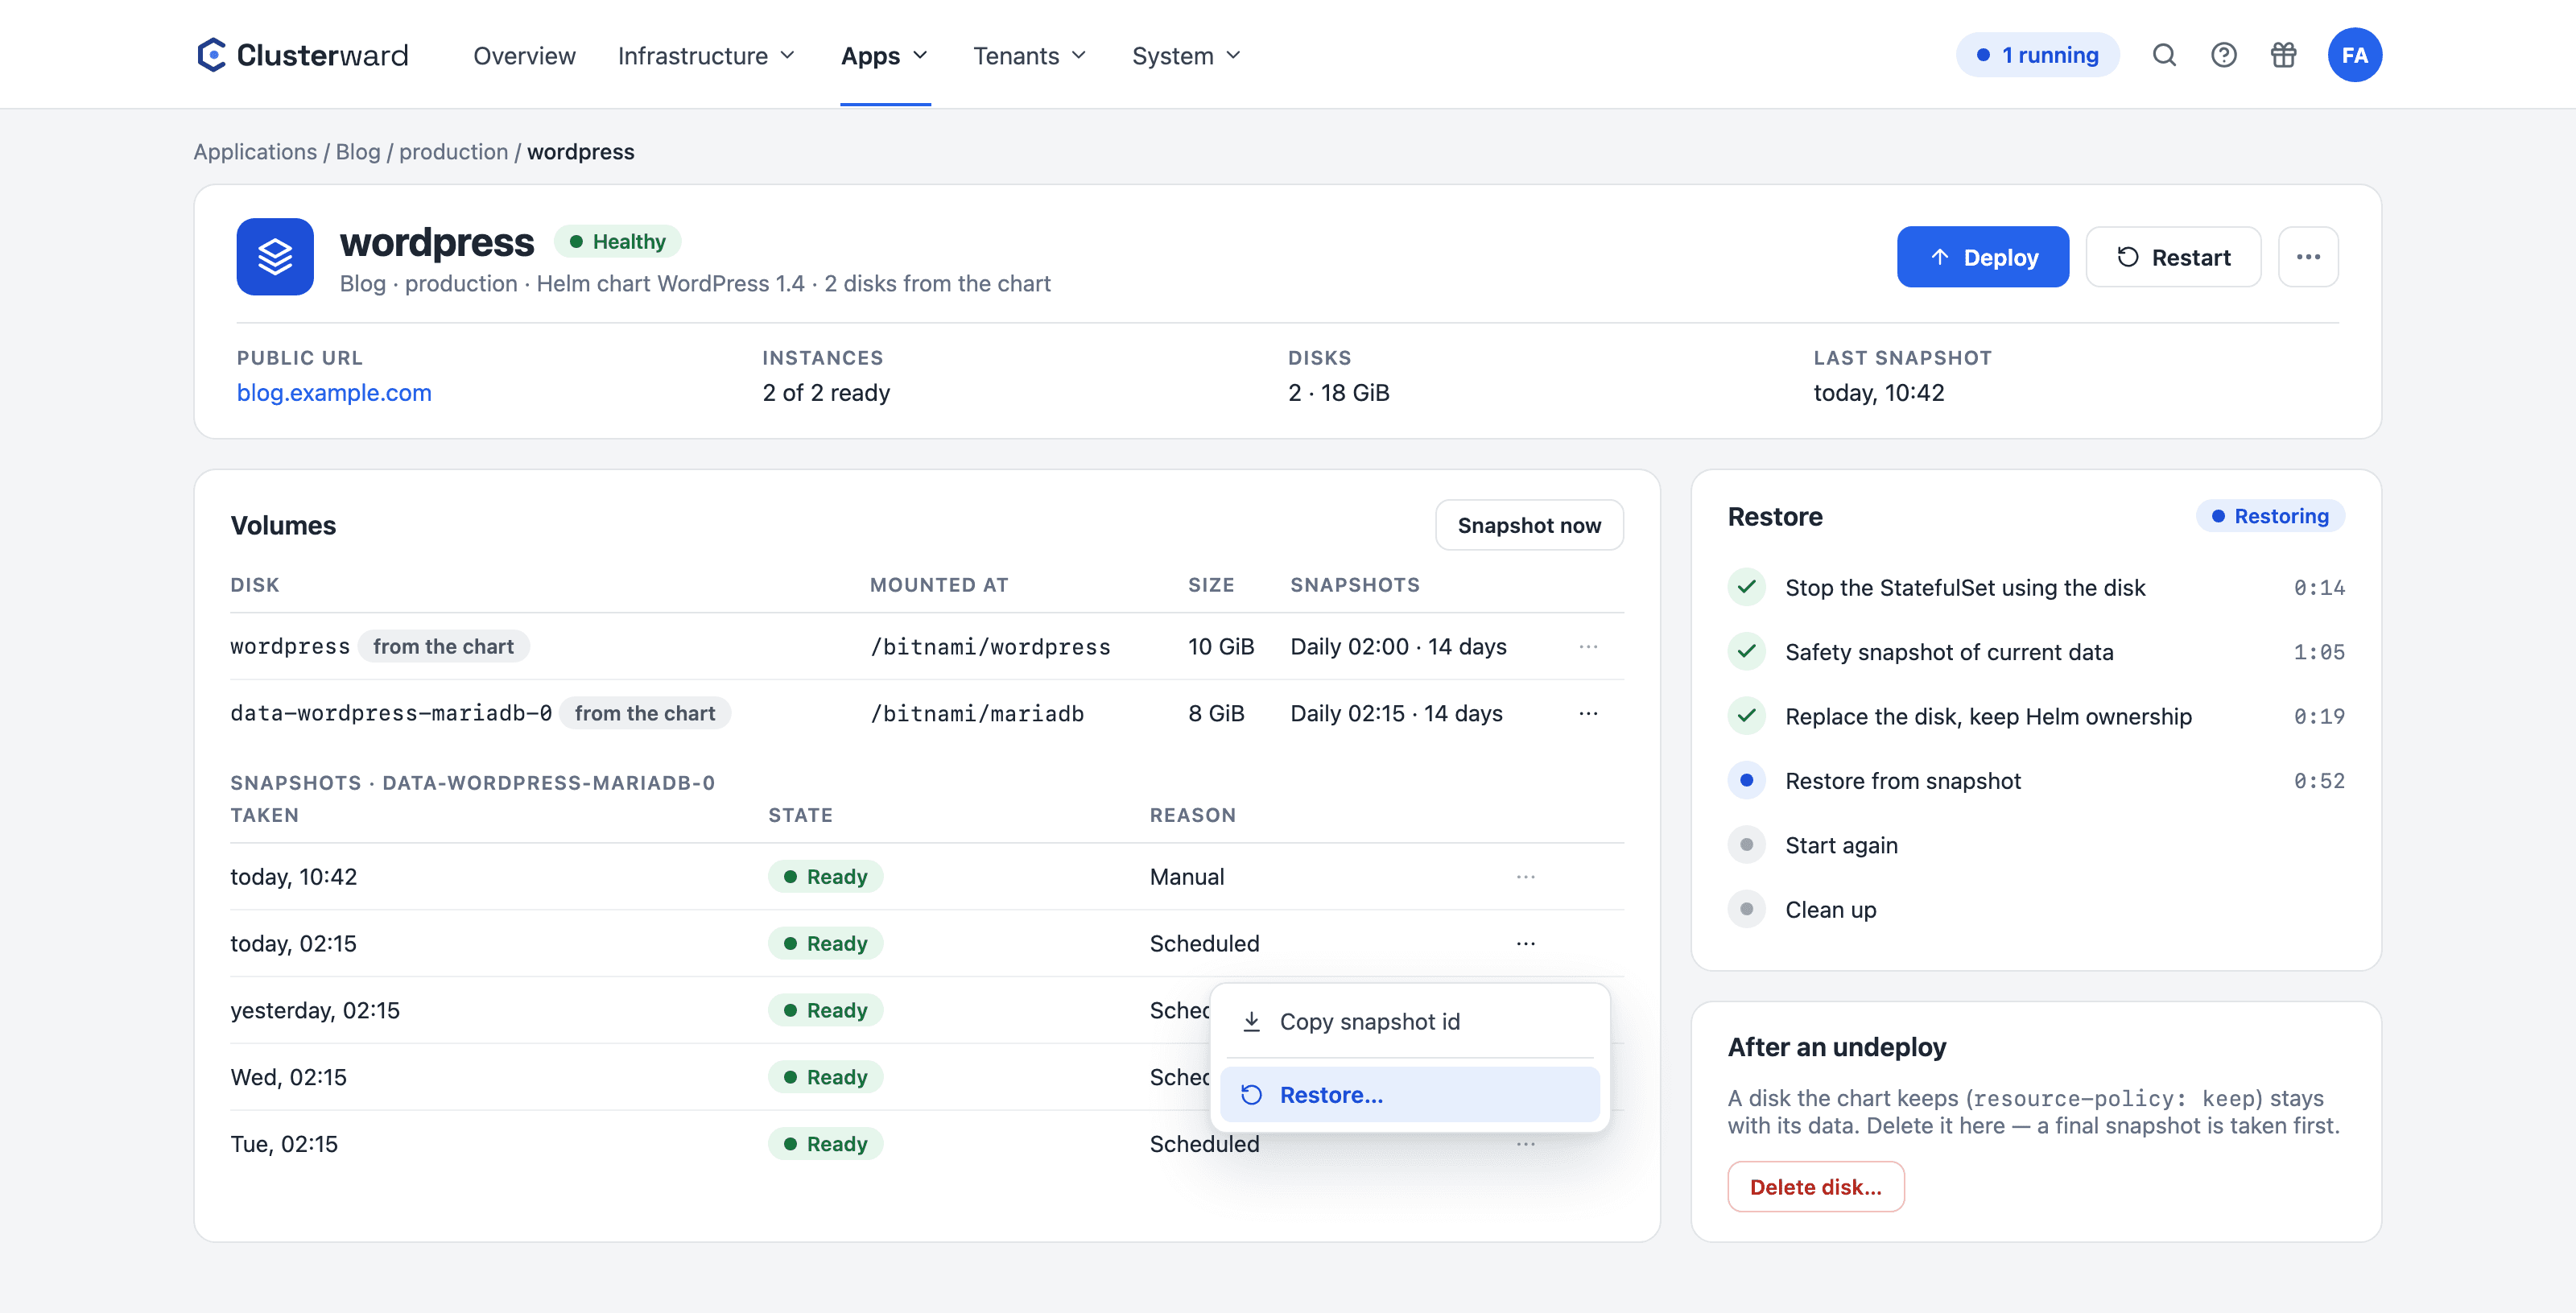Click the /bitnami/mariadb mount path
The height and width of the screenshot is (1313, 2576).
977,714
